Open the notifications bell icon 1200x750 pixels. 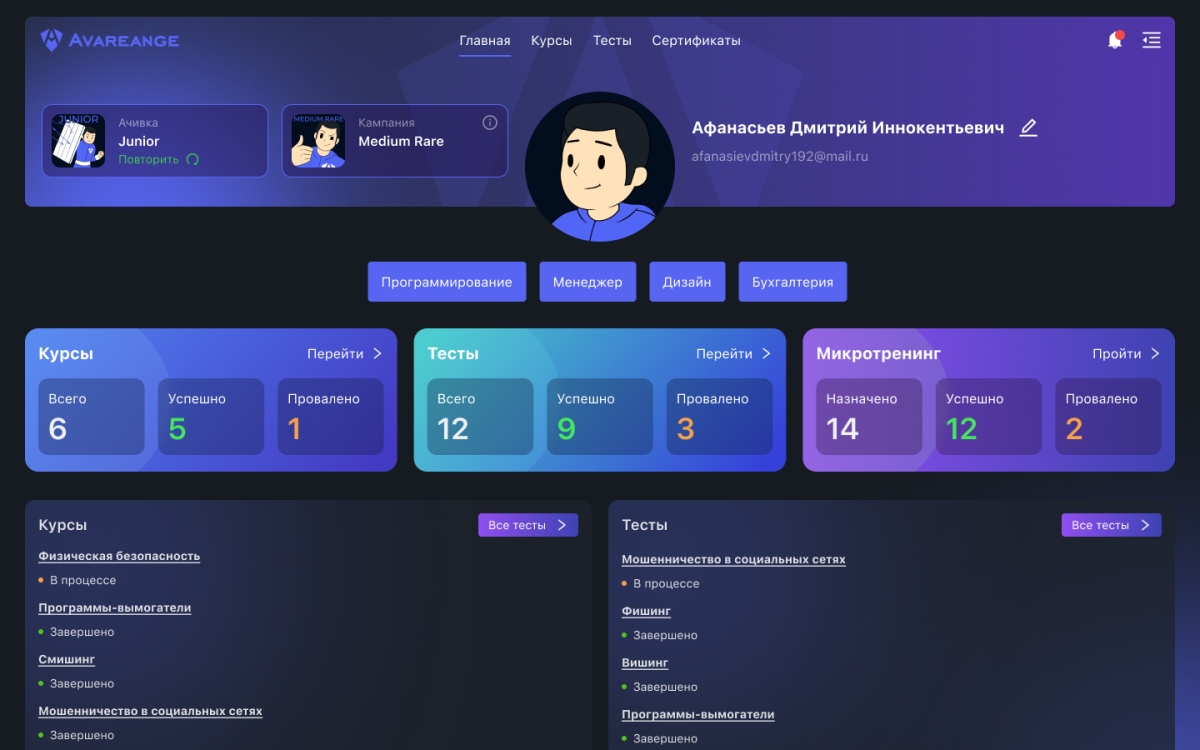click(1114, 39)
